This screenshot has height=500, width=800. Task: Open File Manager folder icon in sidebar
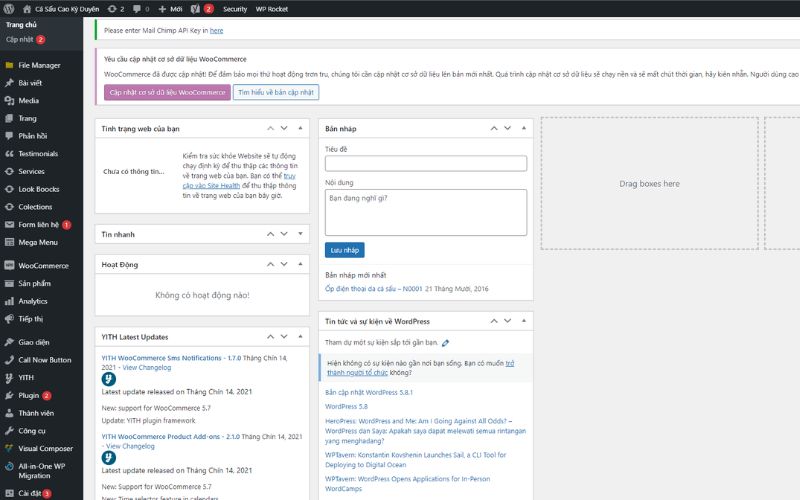coord(9,65)
